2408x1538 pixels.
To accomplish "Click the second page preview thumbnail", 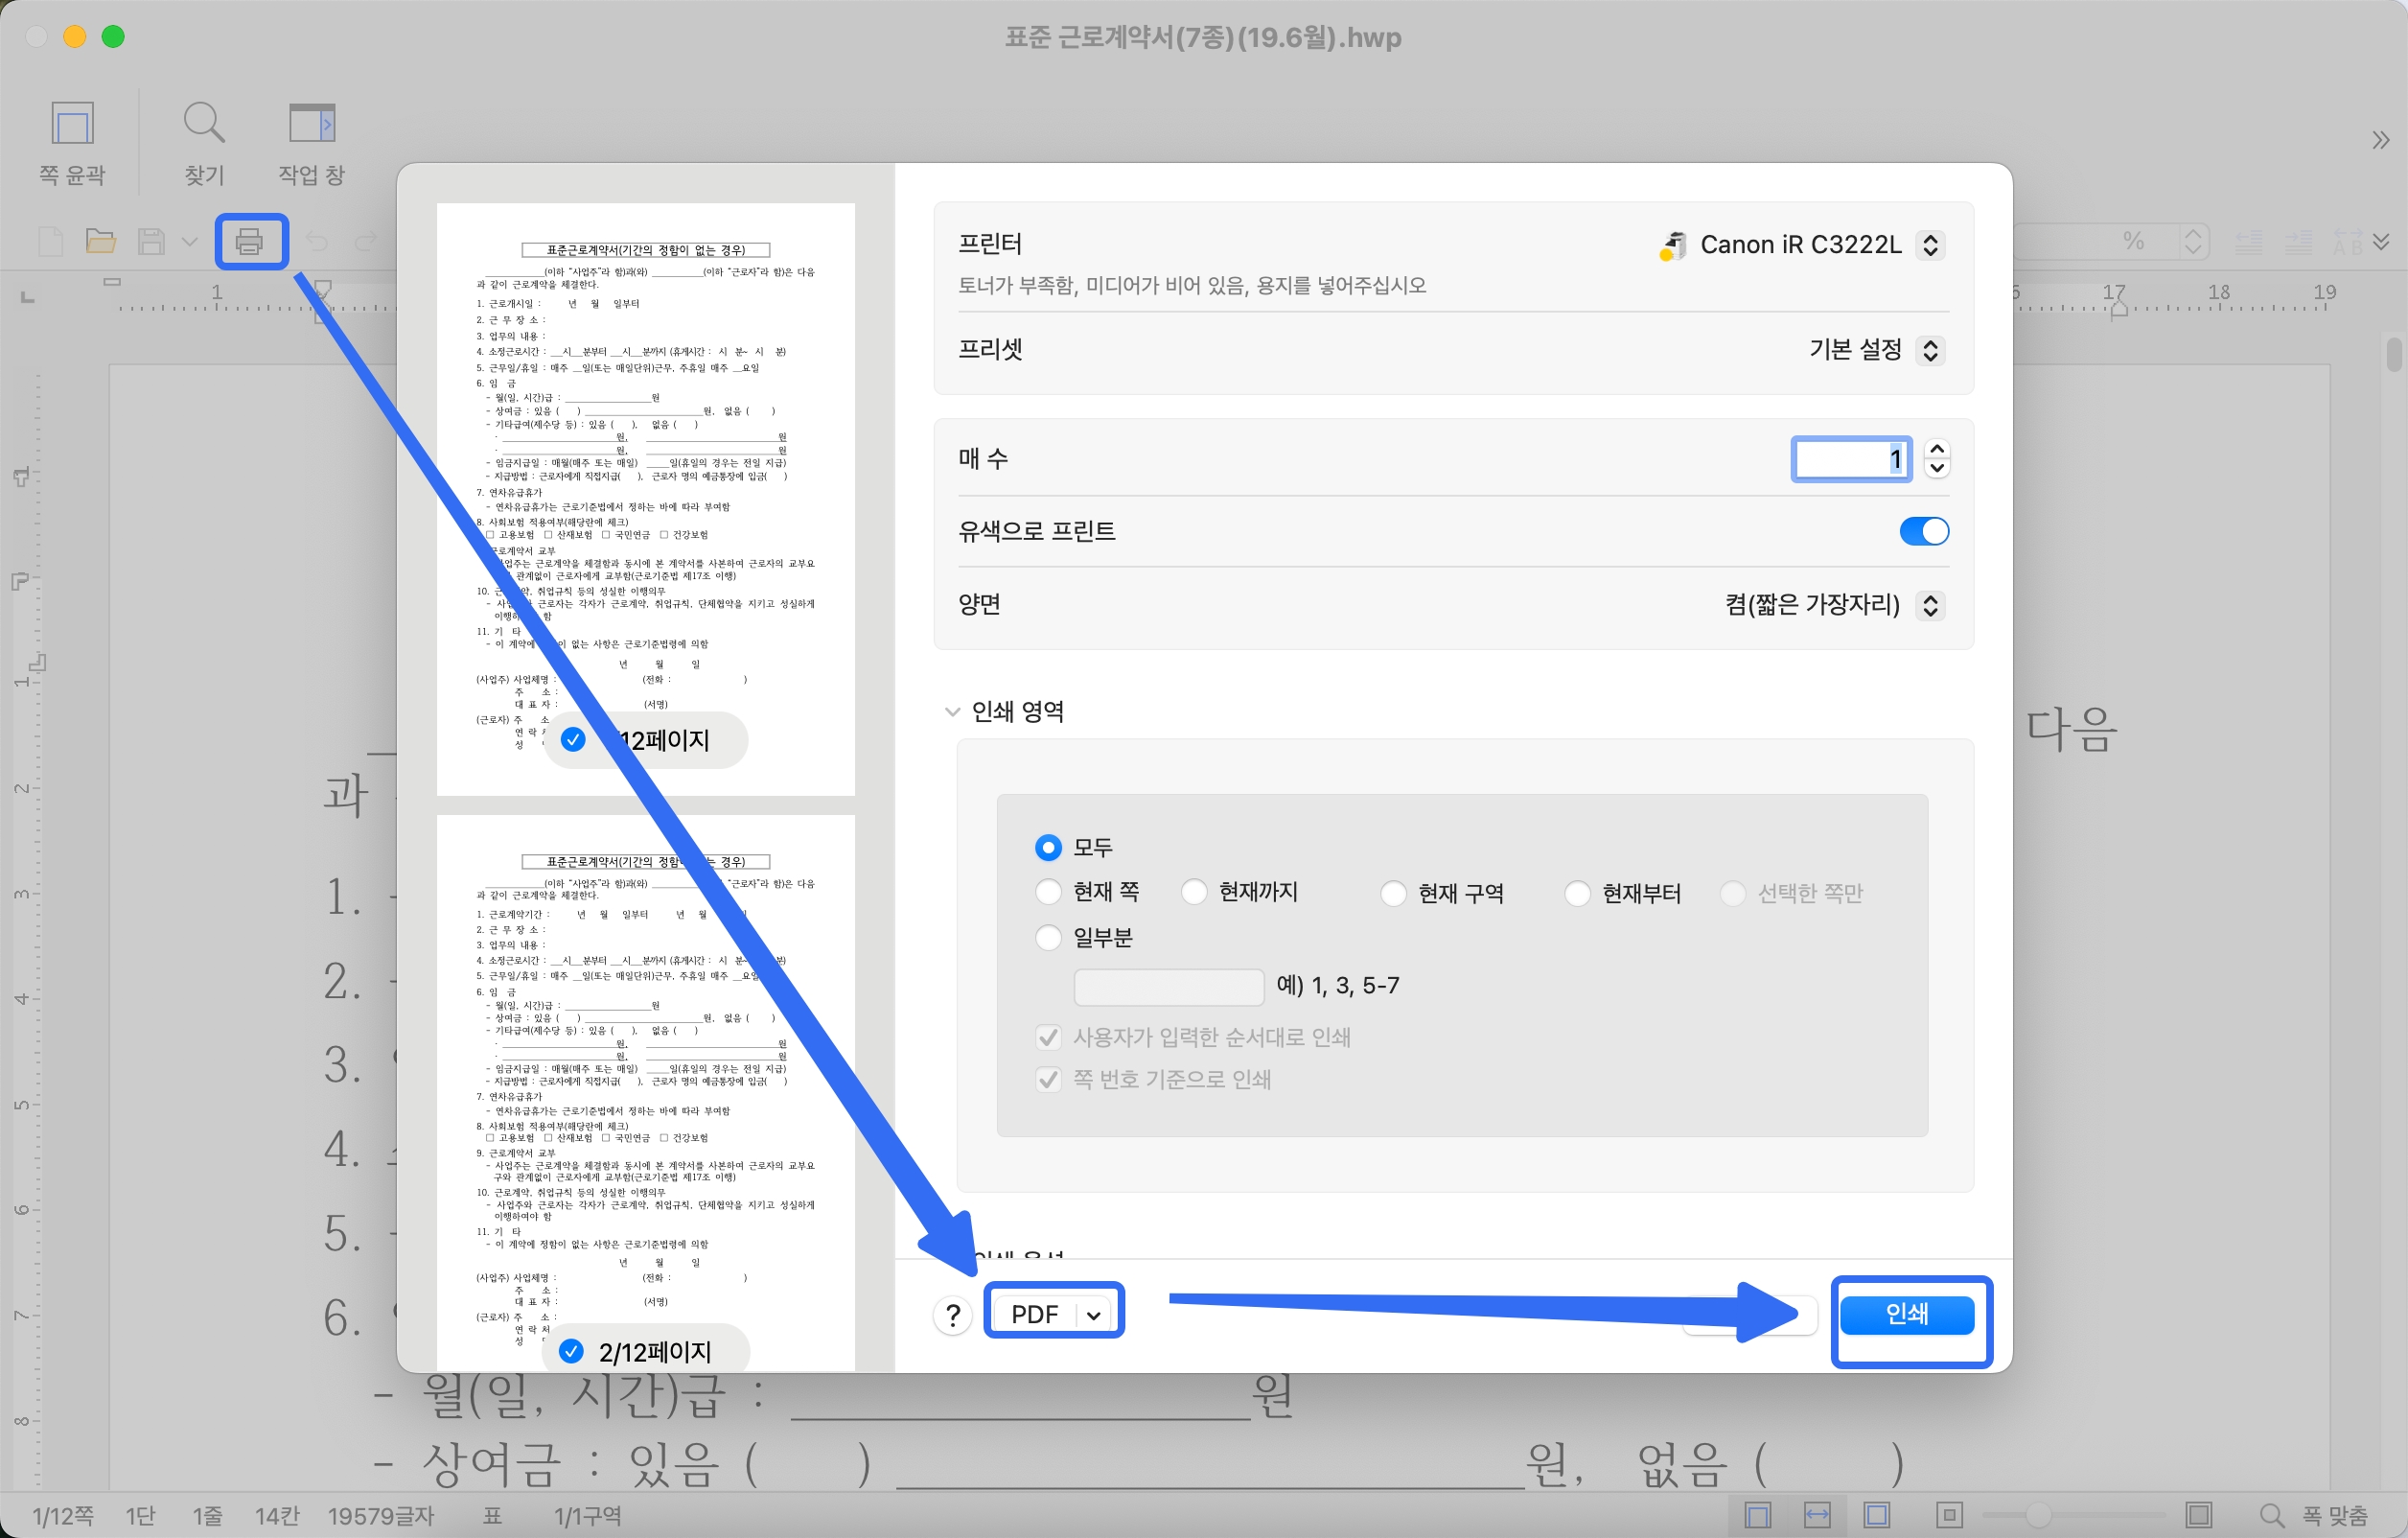I will pyautogui.click(x=645, y=1093).
